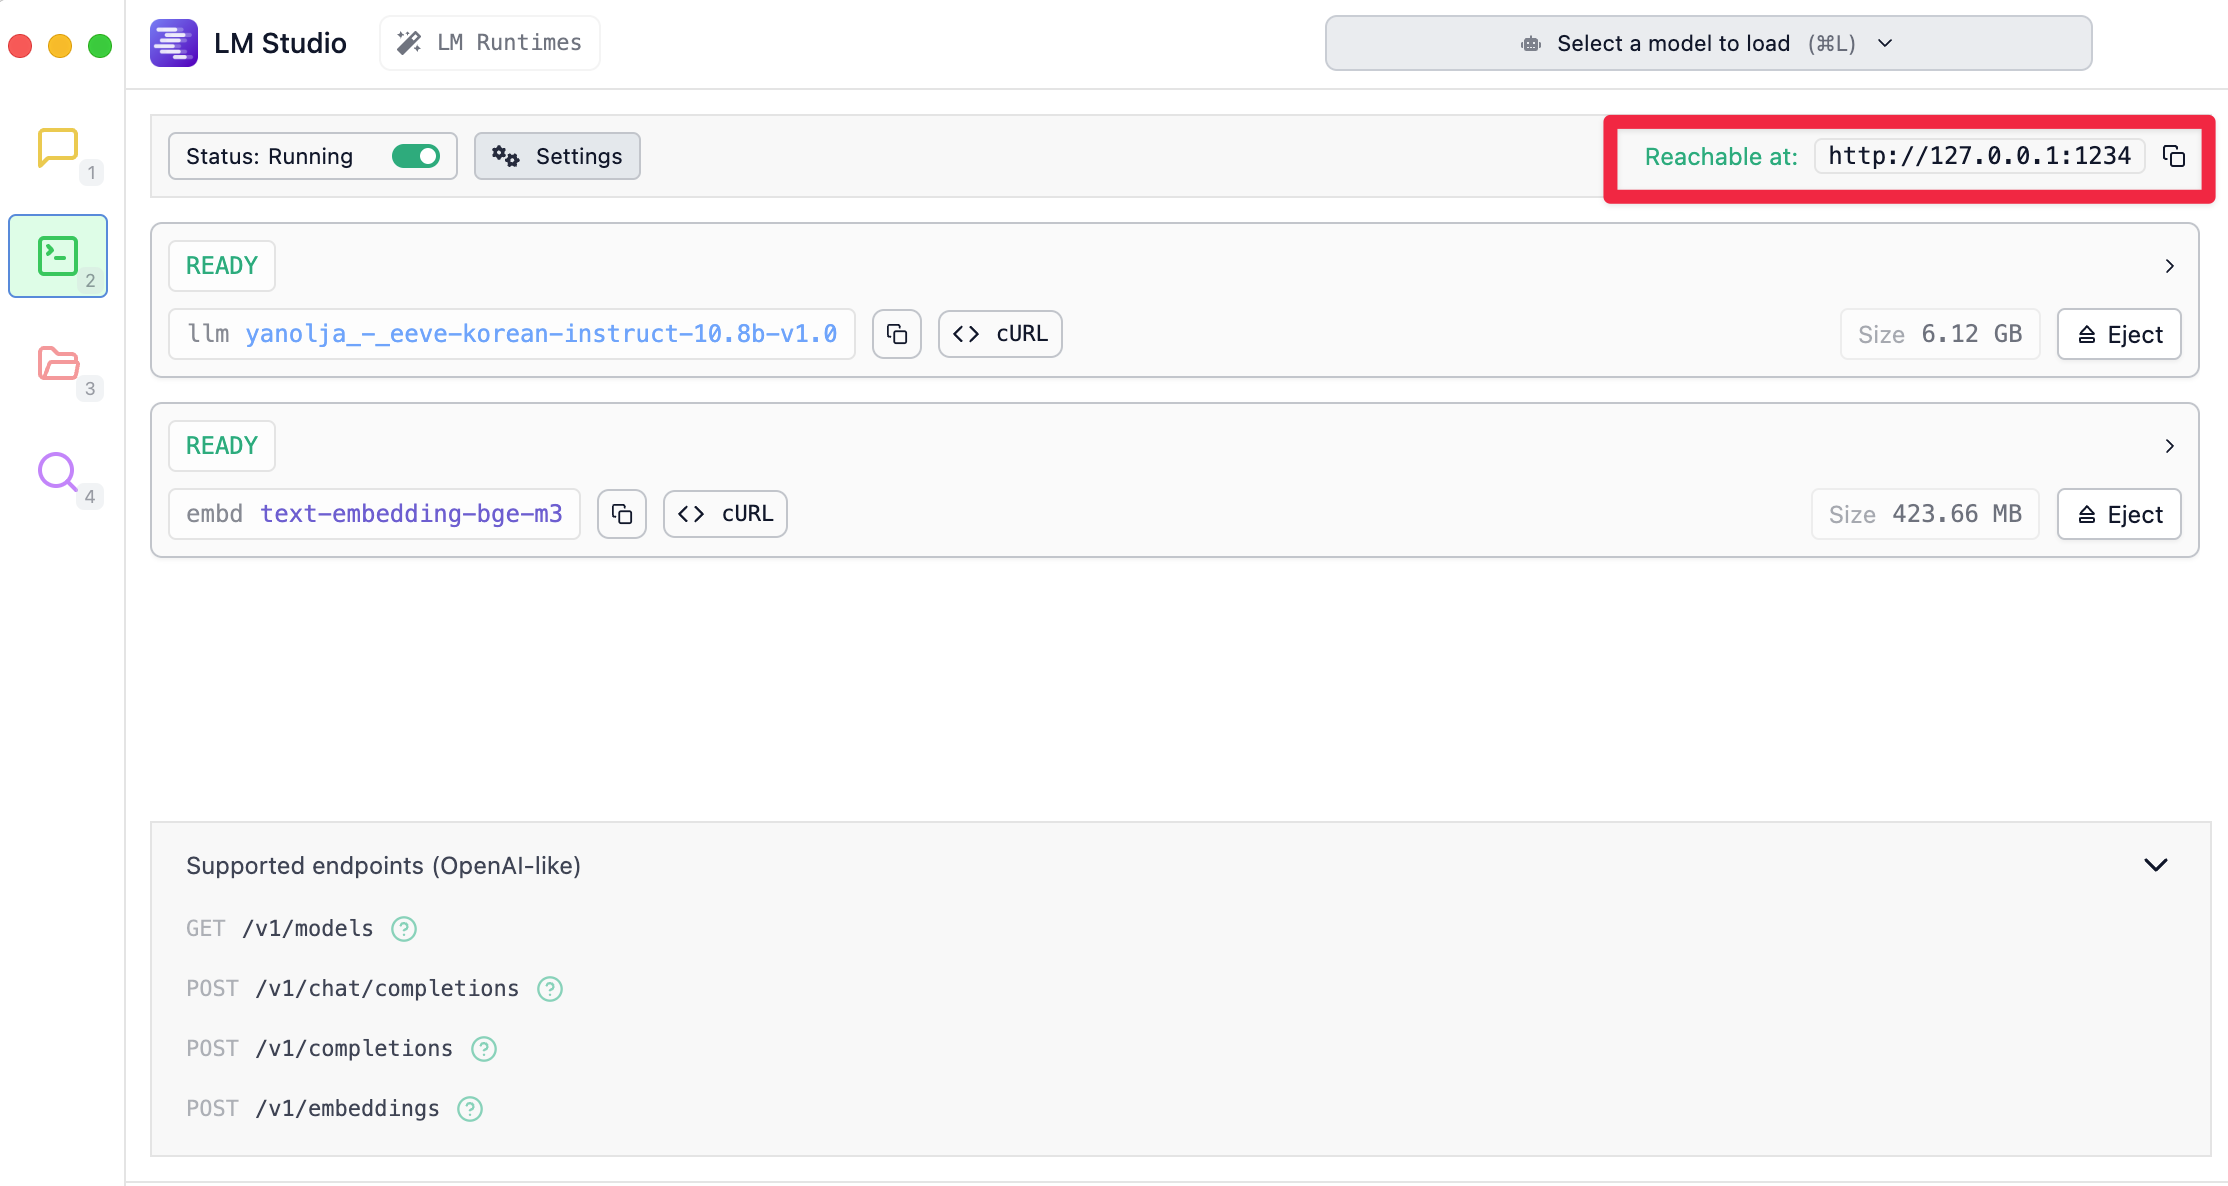Select the Developer terminal sidebar icon
This screenshot has width=2228, height=1186.
tap(58, 256)
